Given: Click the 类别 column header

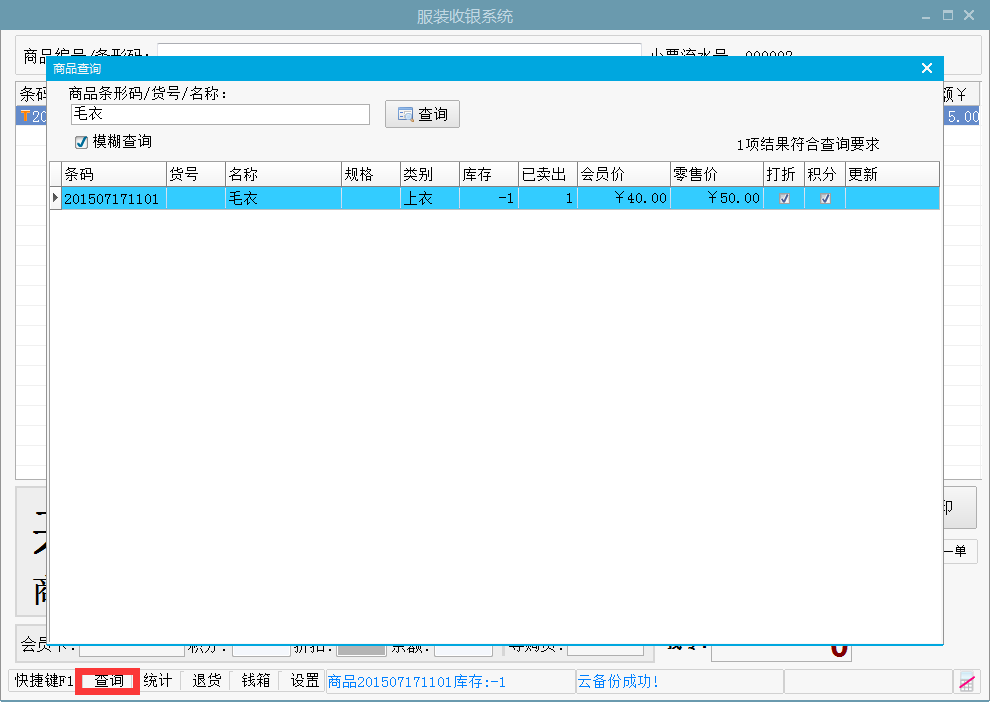Looking at the screenshot, I should 429,174.
